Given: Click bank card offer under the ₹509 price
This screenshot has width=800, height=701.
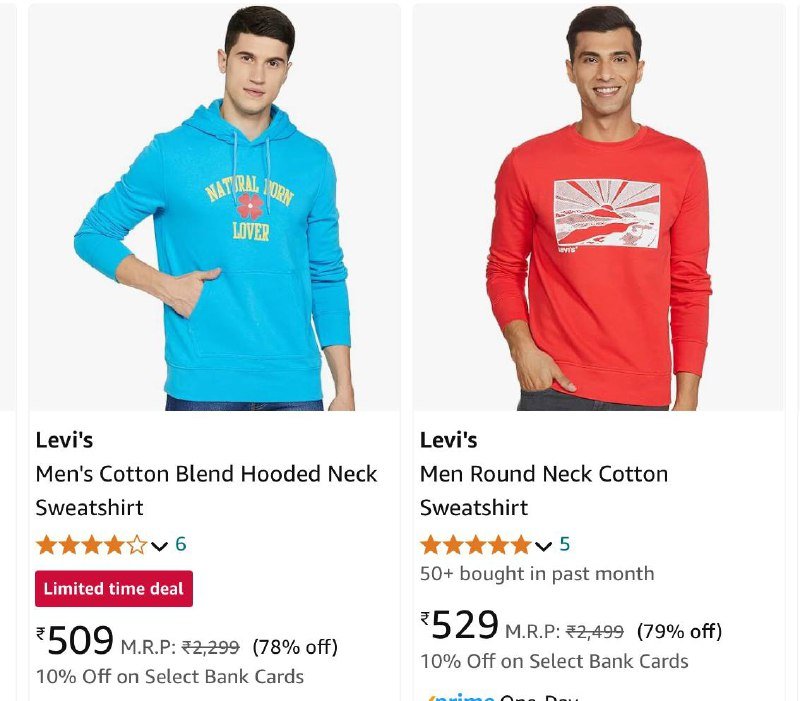Looking at the screenshot, I should pos(169,677).
